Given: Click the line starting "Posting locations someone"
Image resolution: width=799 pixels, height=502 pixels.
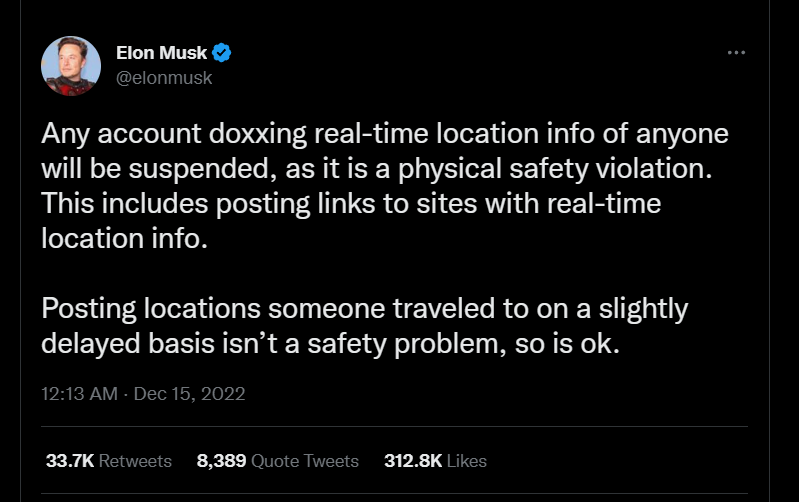Looking at the screenshot, I should (x=364, y=309).
